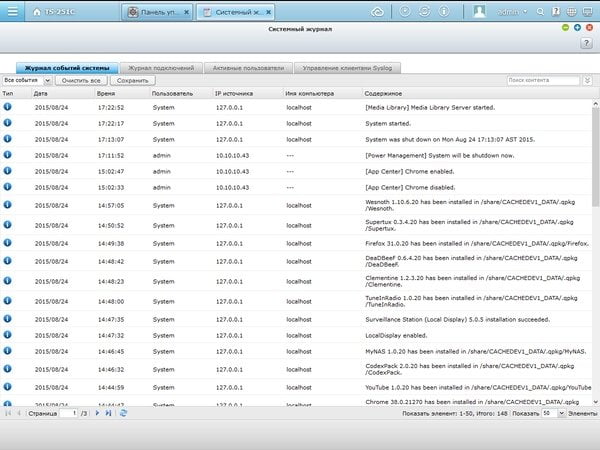Open the background tasks icon
Viewport: 600px width, 450px height.
pyautogui.click(x=405, y=11)
